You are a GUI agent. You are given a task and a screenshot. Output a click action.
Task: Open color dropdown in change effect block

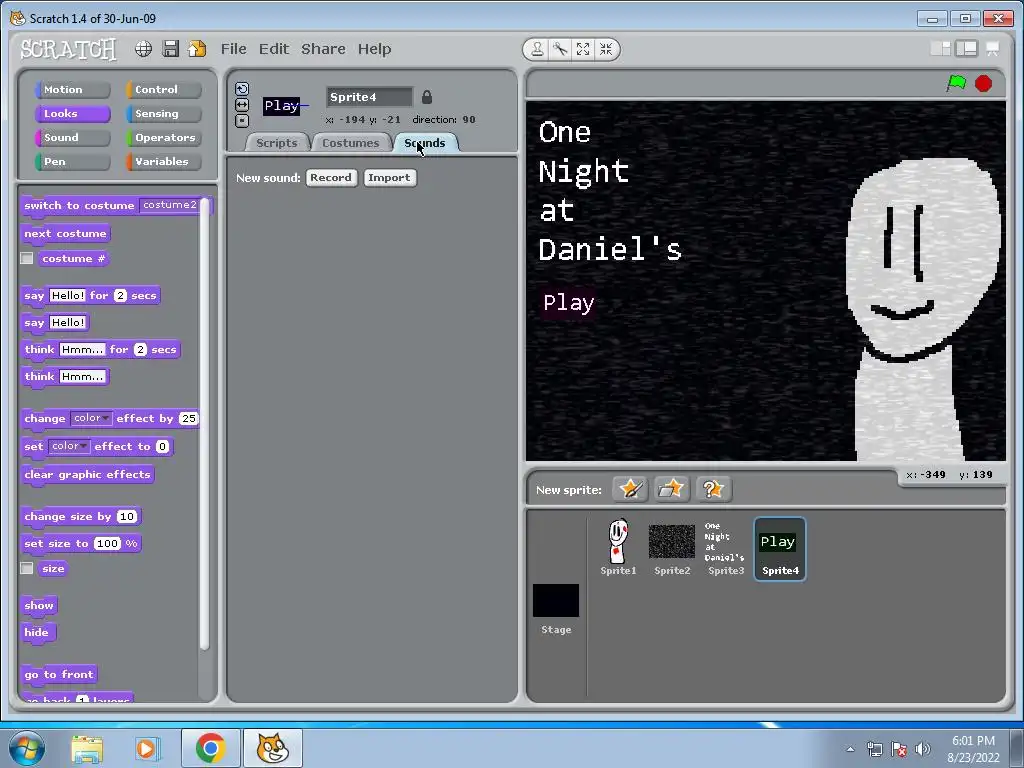91,419
